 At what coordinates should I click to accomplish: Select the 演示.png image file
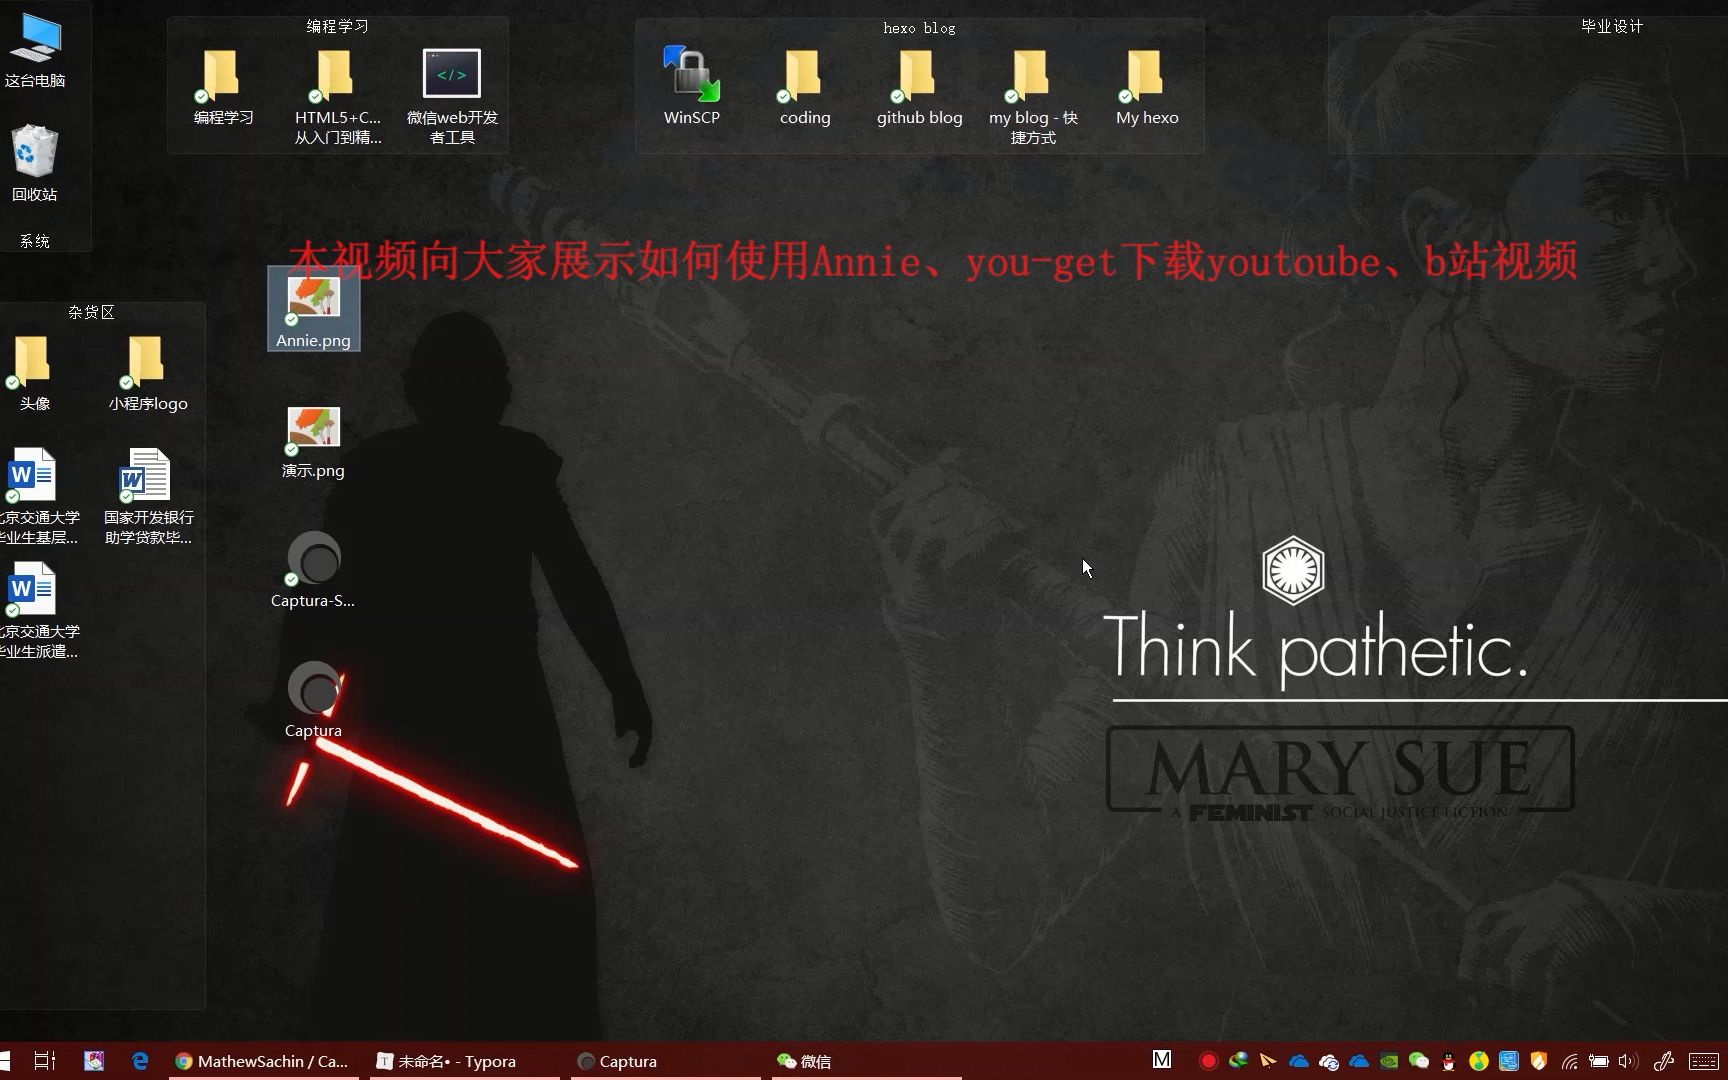click(x=313, y=442)
